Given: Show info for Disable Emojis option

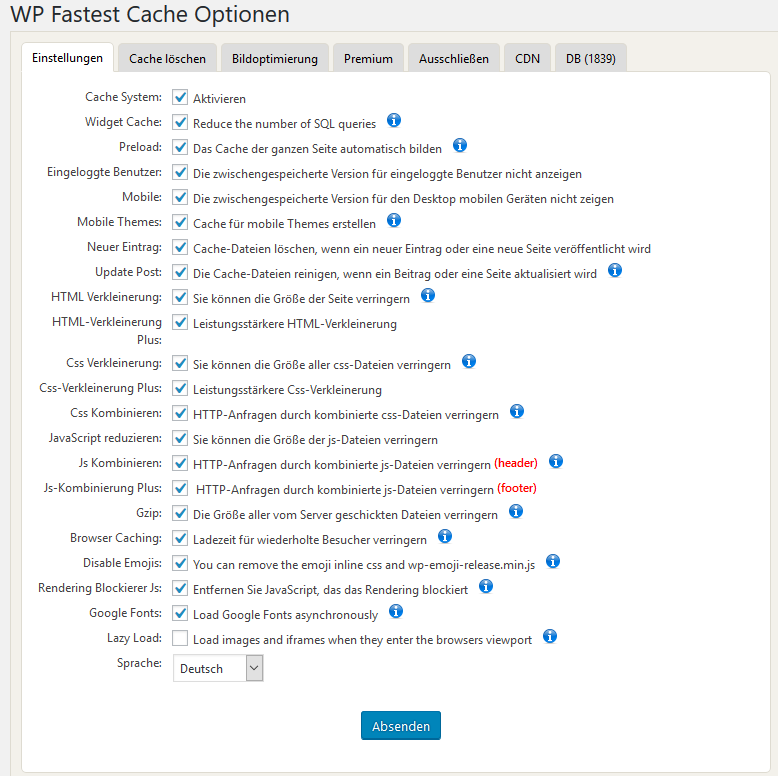Looking at the screenshot, I should 553,561.
